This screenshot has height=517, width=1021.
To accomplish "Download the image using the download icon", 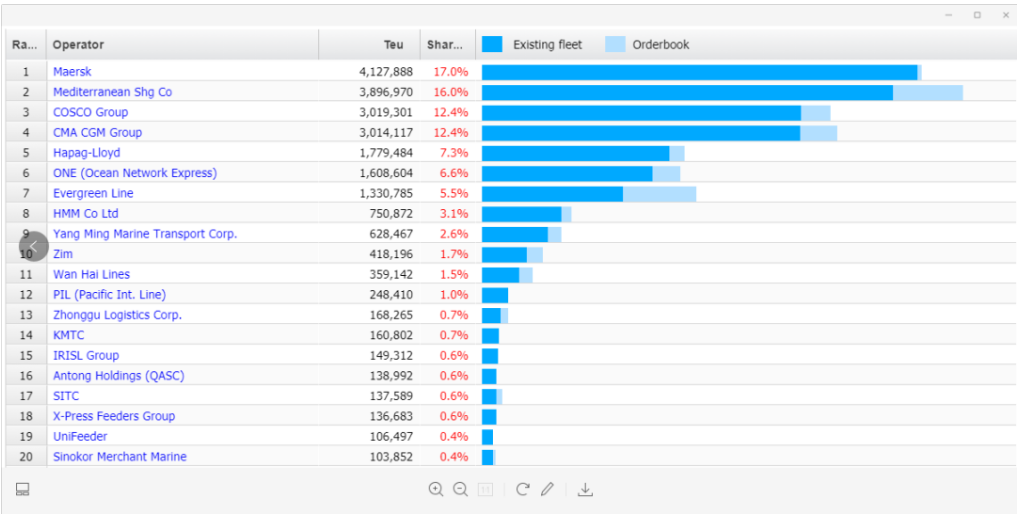I will [x=585, y=489].
